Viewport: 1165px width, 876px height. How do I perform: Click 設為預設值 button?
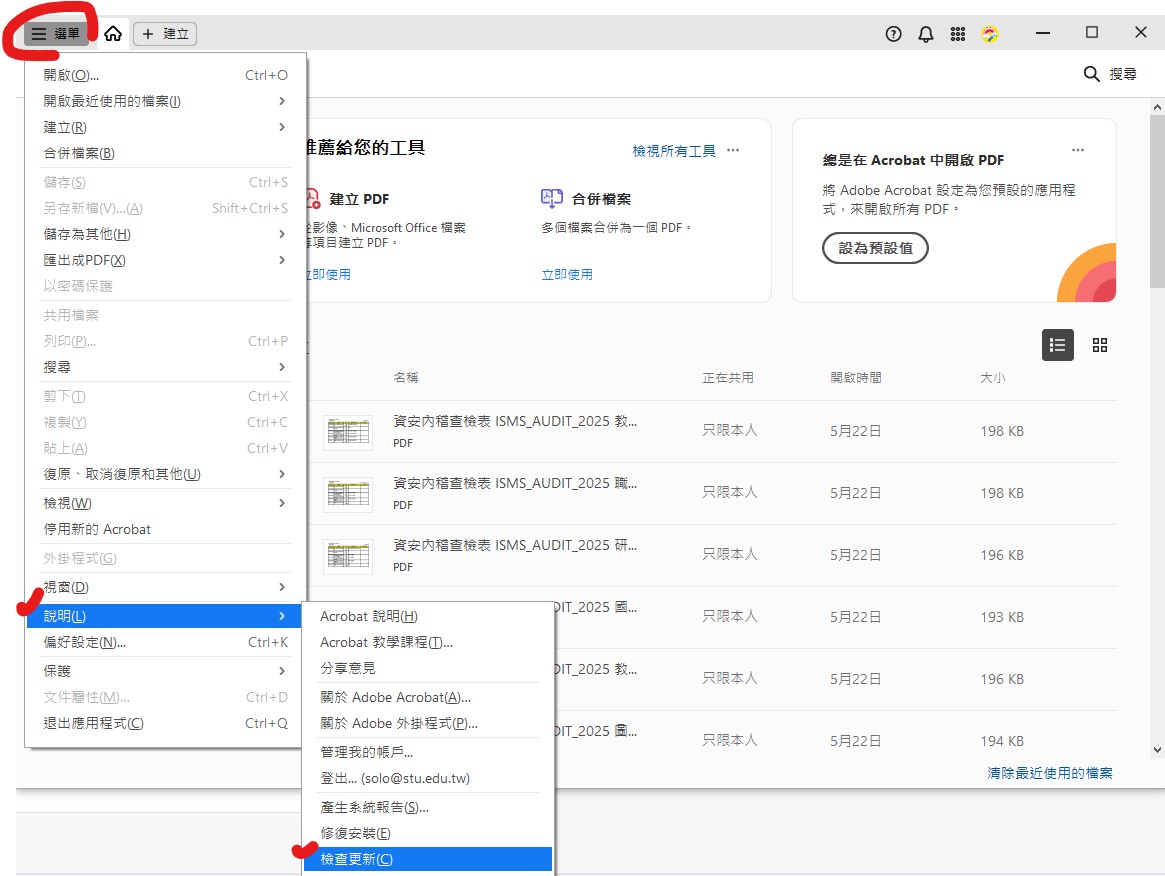click(x=875, y=248)
